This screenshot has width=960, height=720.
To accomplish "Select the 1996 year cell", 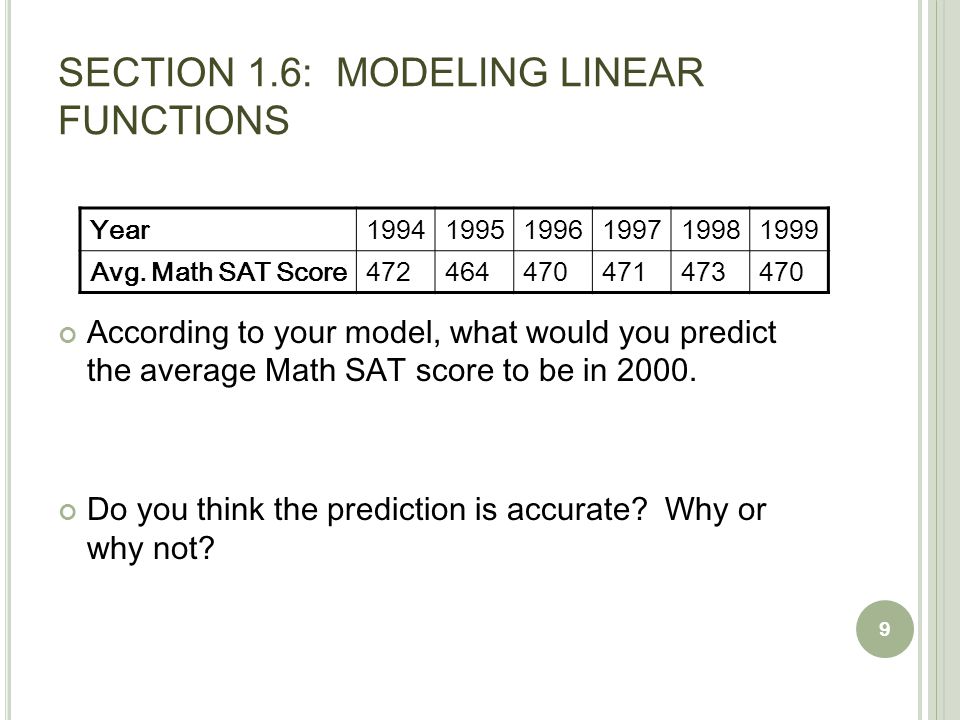I will [553, 230].
